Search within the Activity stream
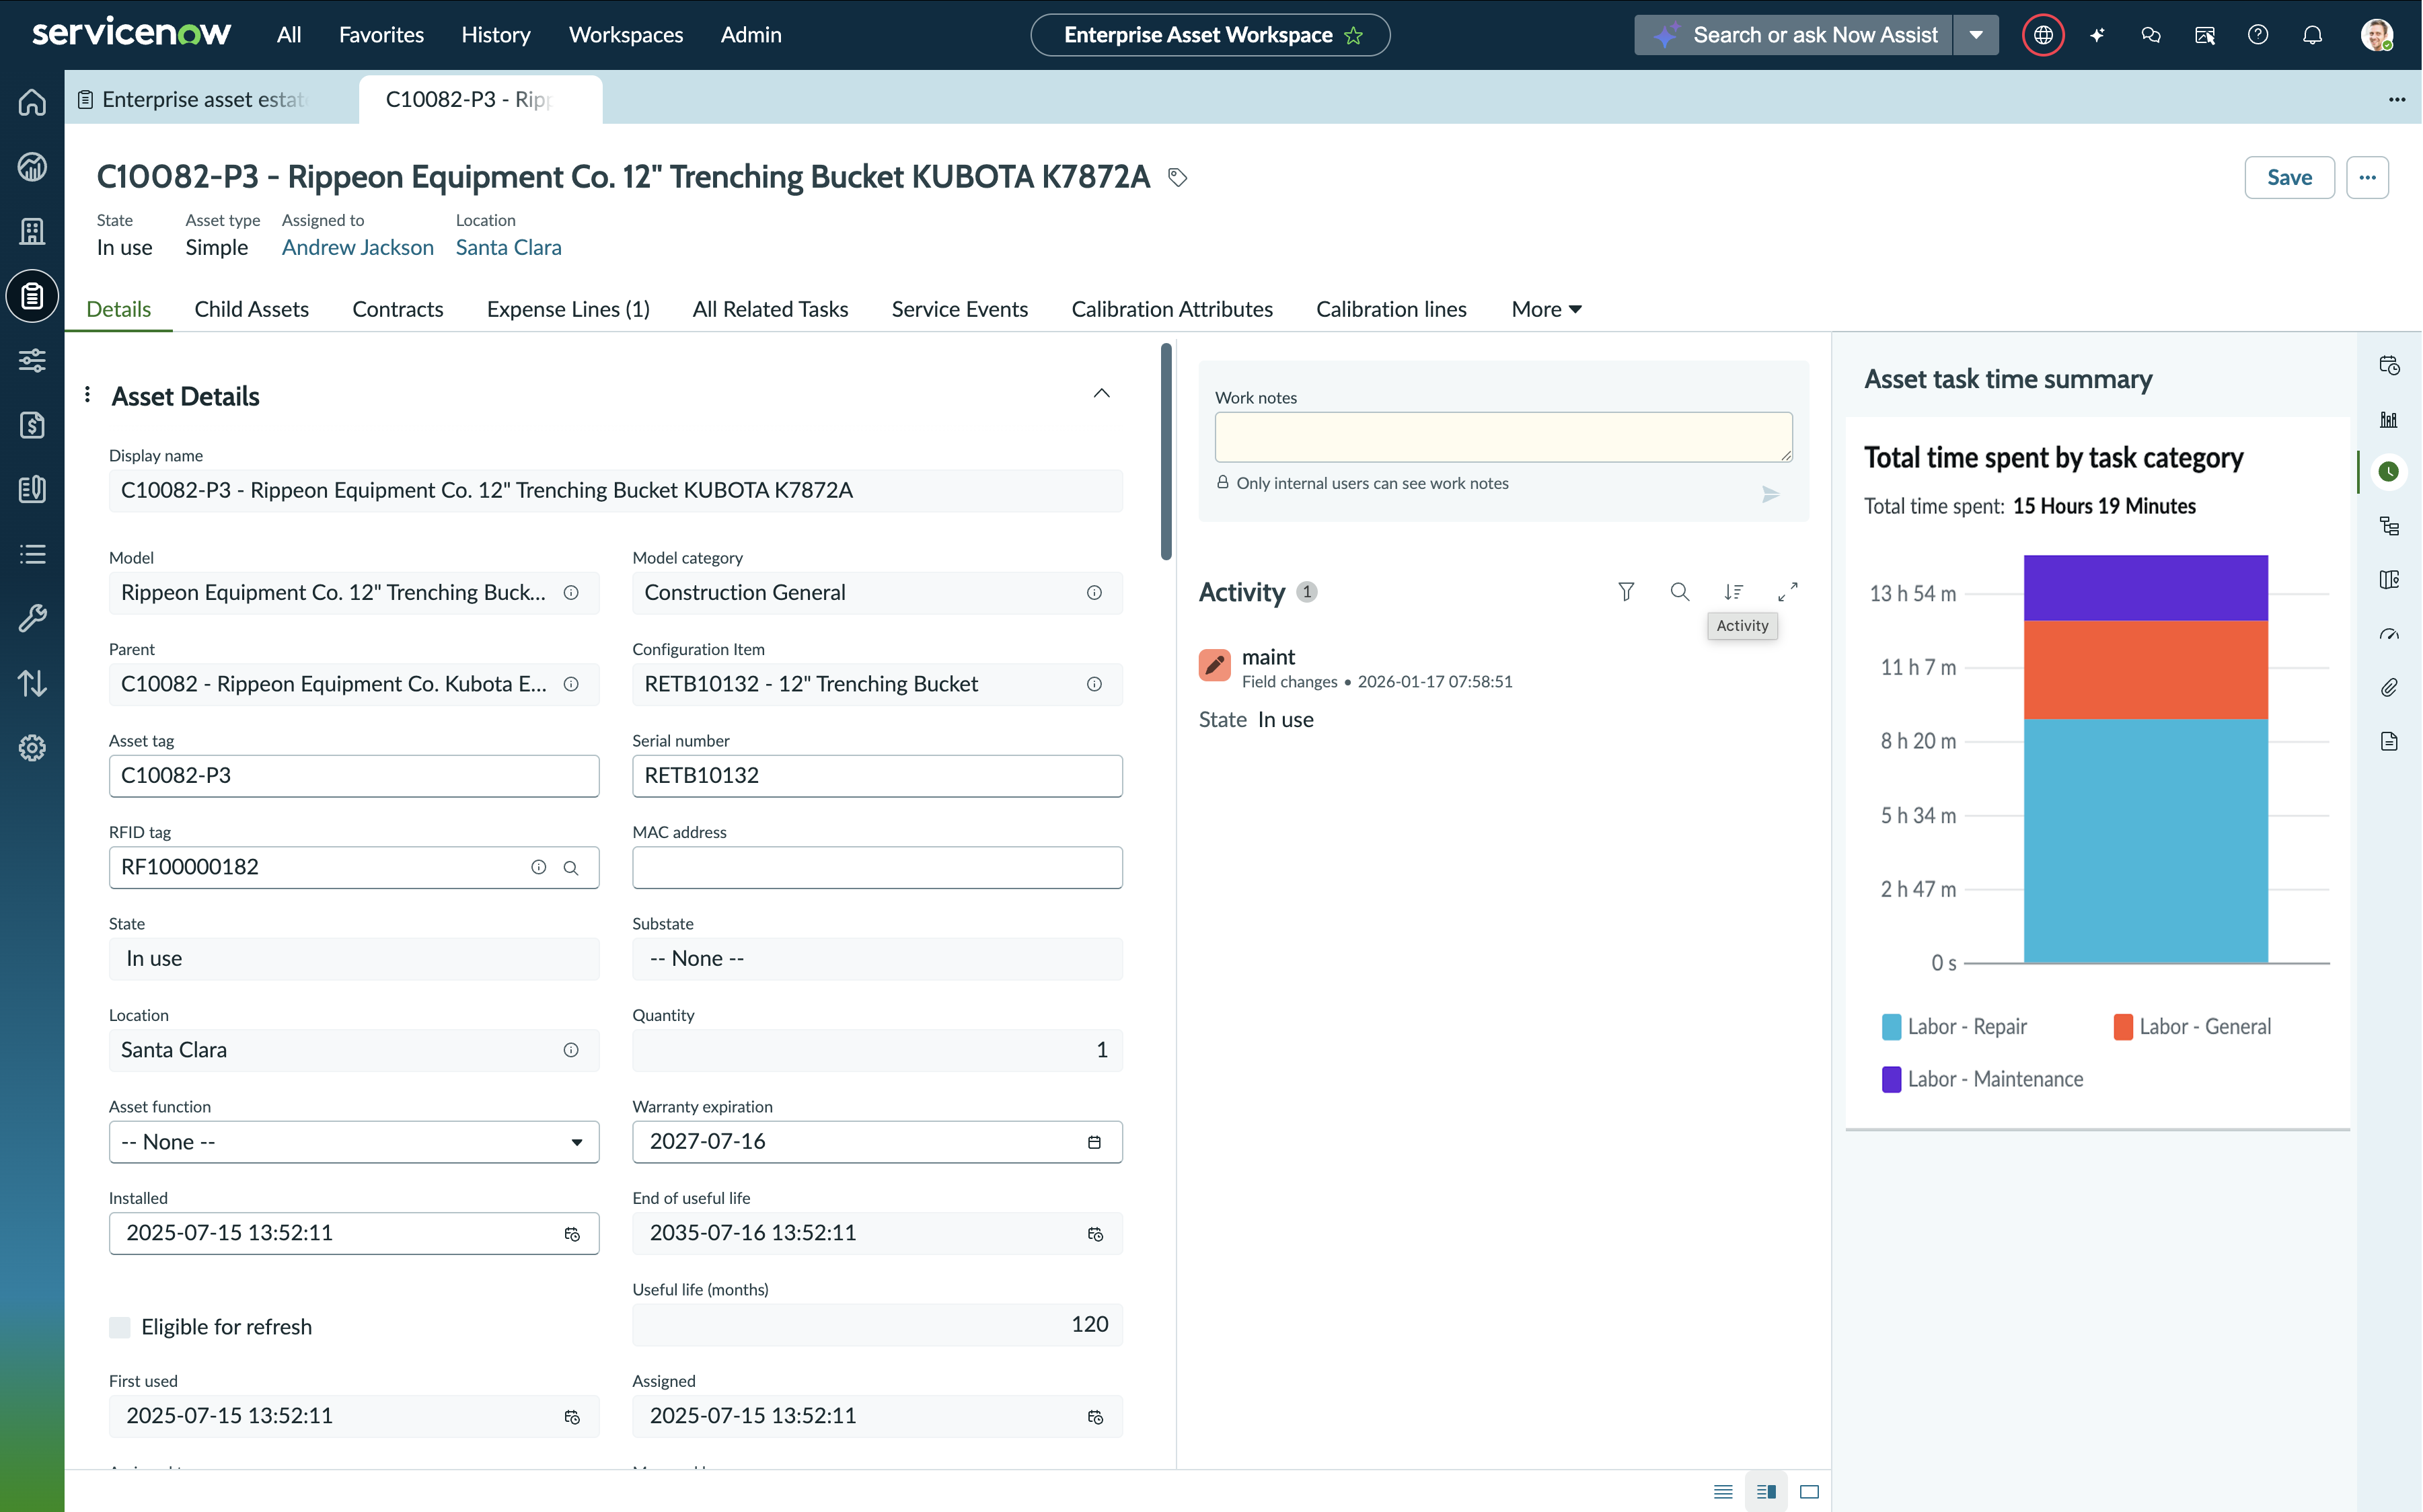Screen dimensions: 2423x1512 [x=1680, y=592]
